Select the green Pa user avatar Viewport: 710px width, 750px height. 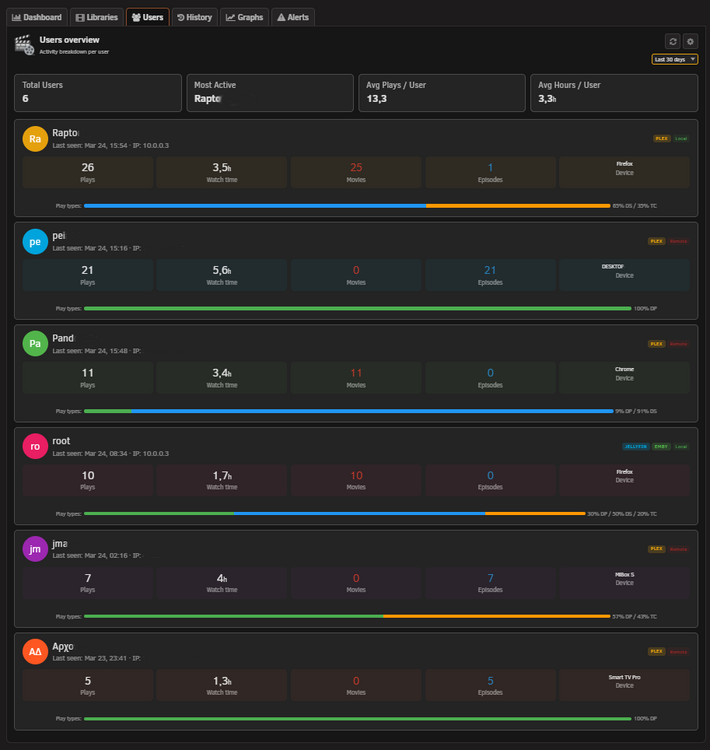click(x=35, y=343)
